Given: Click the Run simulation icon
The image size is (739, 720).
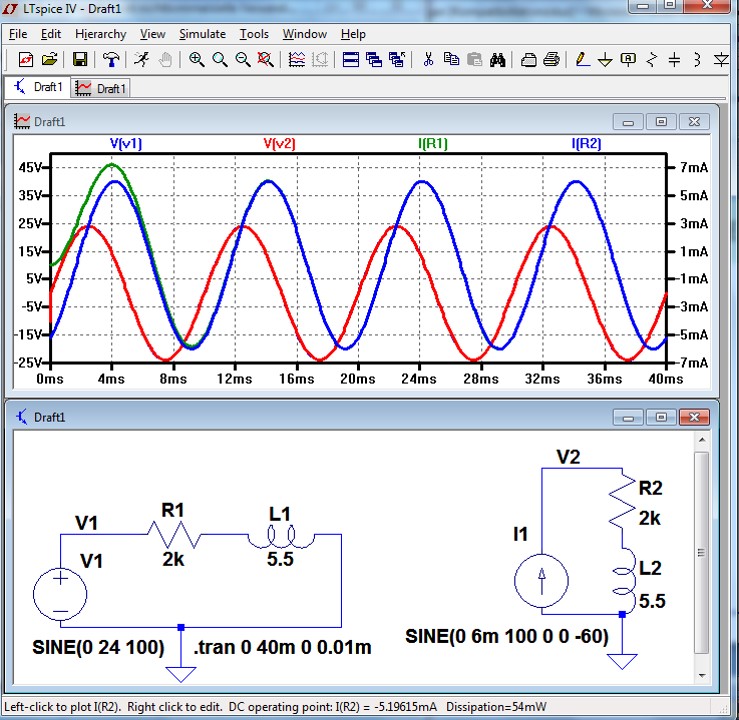Looking at the screenshot, I should click(x=142, y=60).
